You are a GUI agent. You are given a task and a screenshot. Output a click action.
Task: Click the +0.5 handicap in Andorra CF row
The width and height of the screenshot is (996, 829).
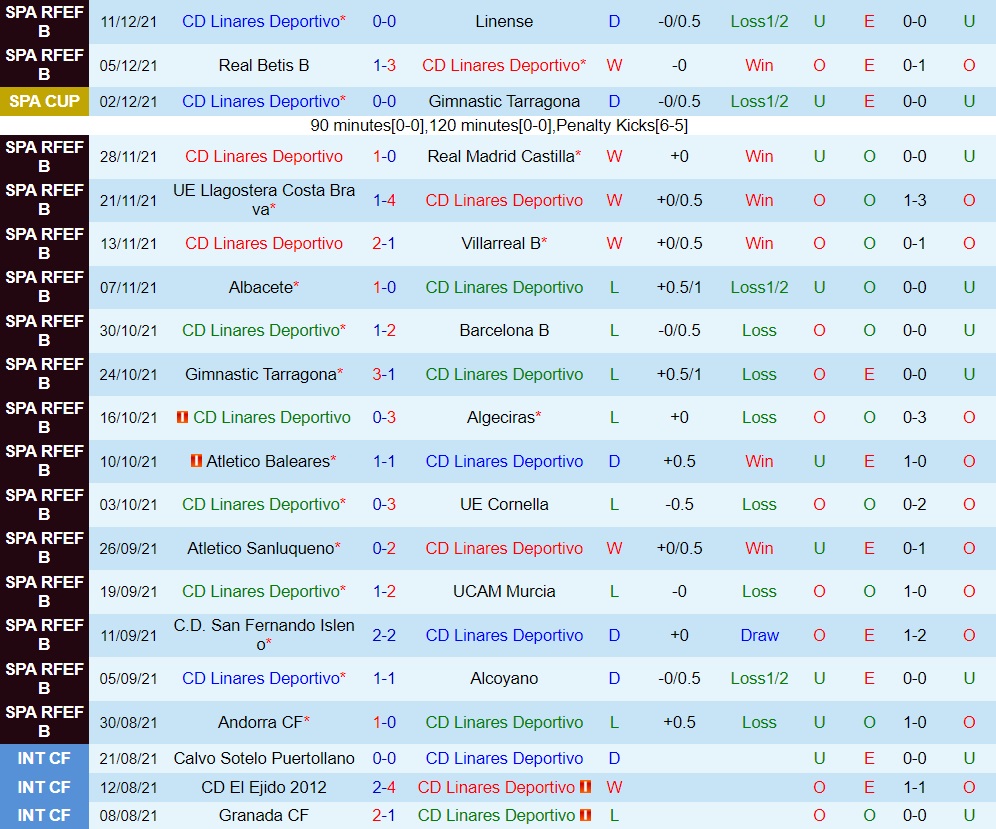[x=679, y=722]
